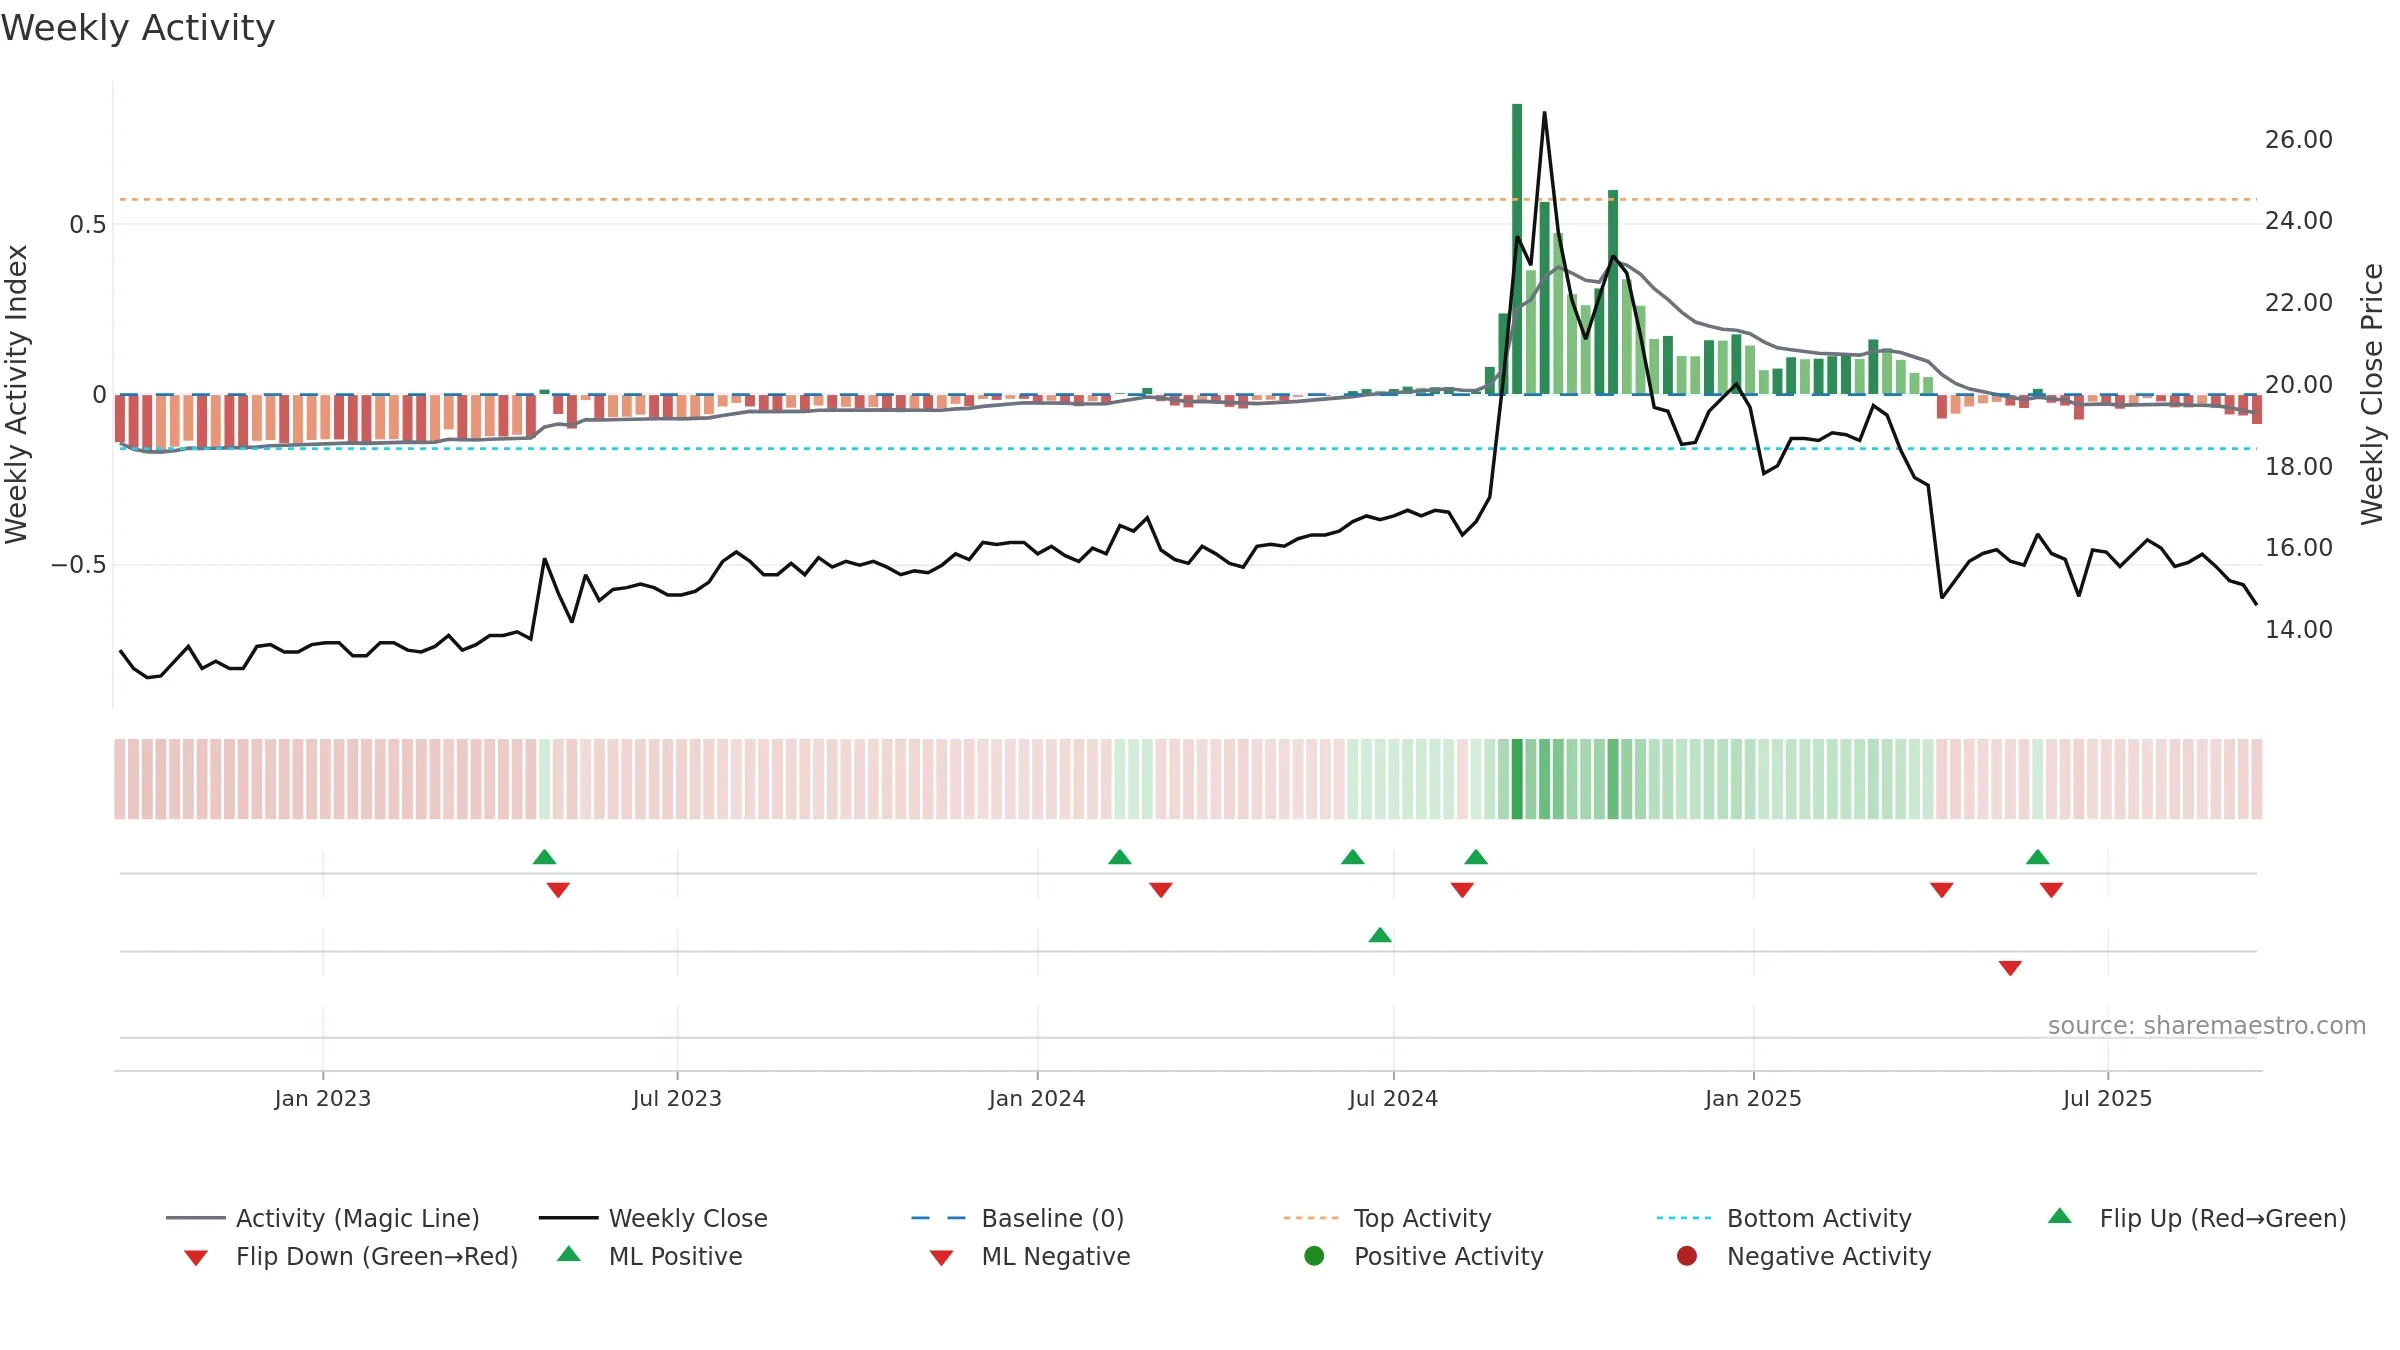Screen dimensions: 2400x1350
Task: Select the ML Negative marker in mid-2025
Action: (x=2010, y=968)
